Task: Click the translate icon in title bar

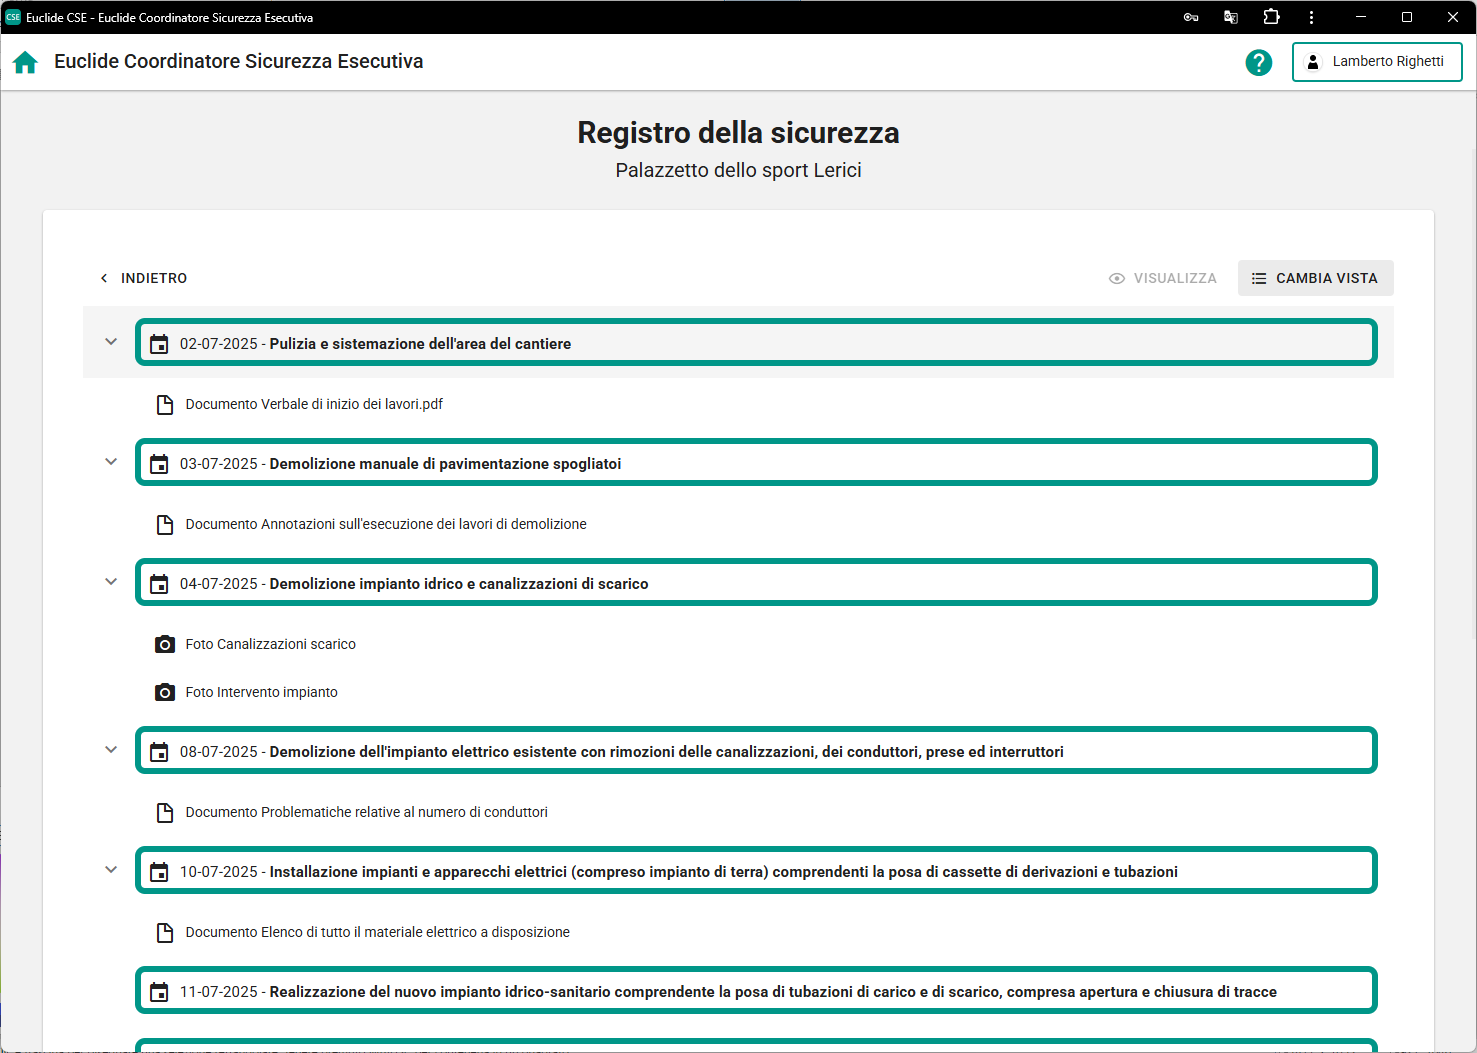Action: point(1231,17)
